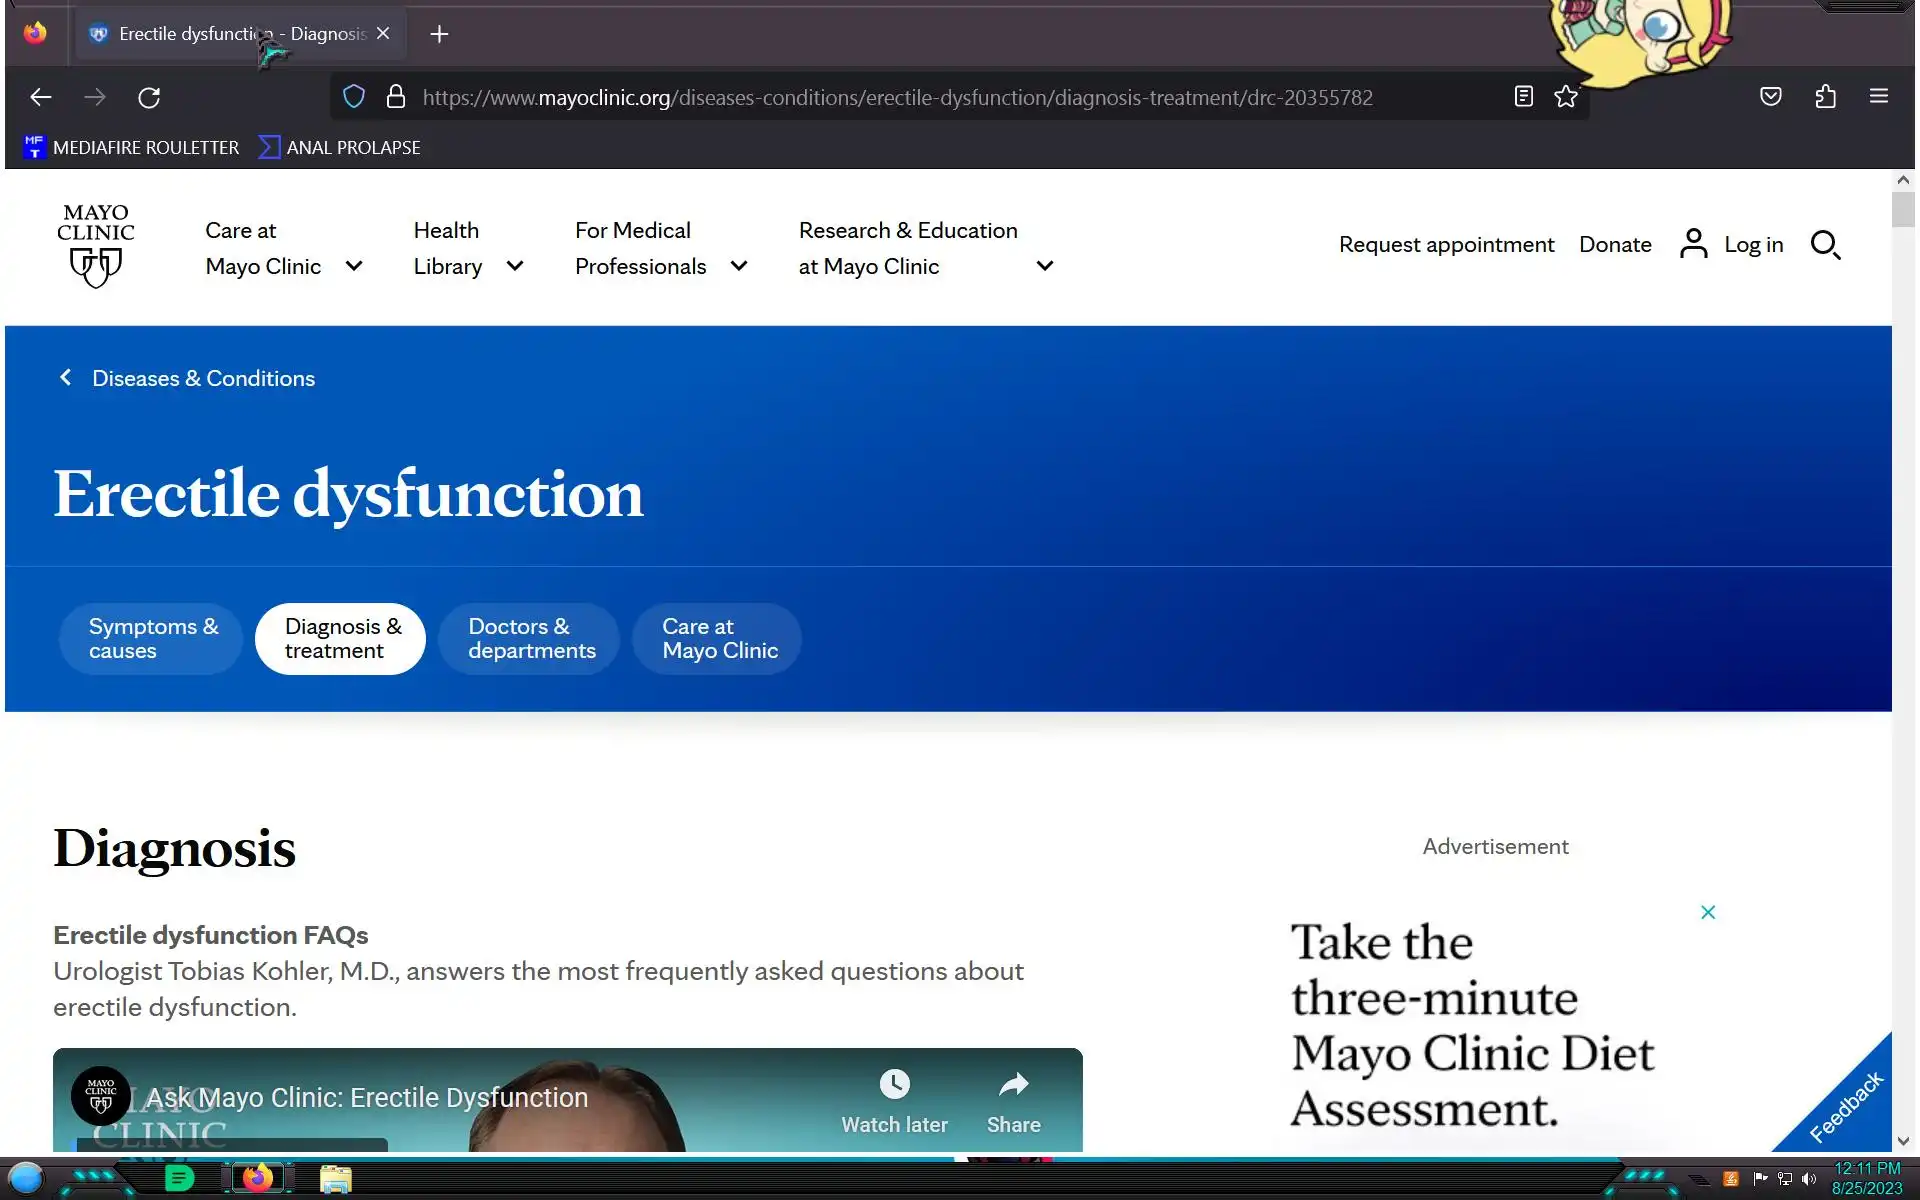Click the page vertical scrollbar thumb
1920x1200 pixels.
(1902, 210)
